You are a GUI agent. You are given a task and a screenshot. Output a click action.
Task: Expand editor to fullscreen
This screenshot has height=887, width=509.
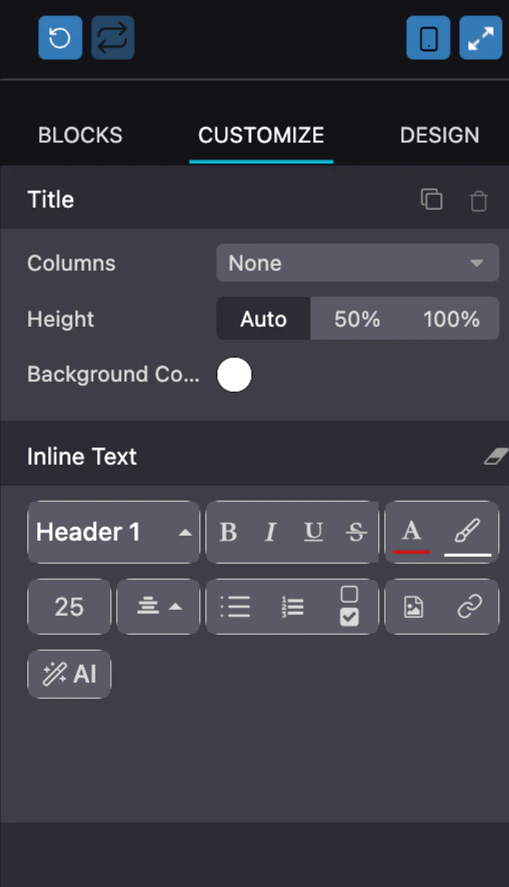(481, 38)
